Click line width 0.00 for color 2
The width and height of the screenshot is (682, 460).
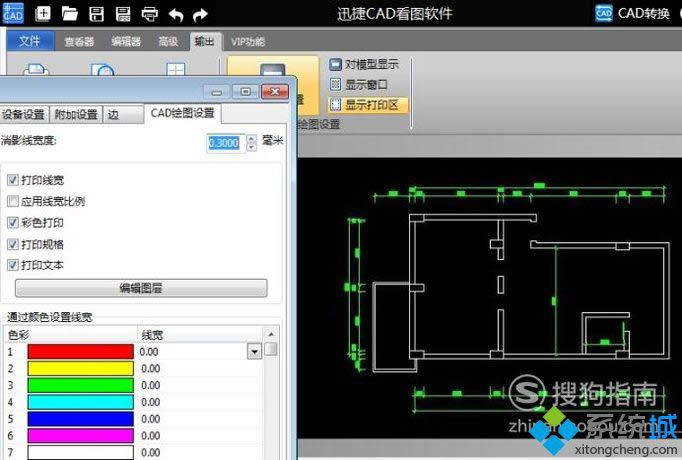[150, 369]
